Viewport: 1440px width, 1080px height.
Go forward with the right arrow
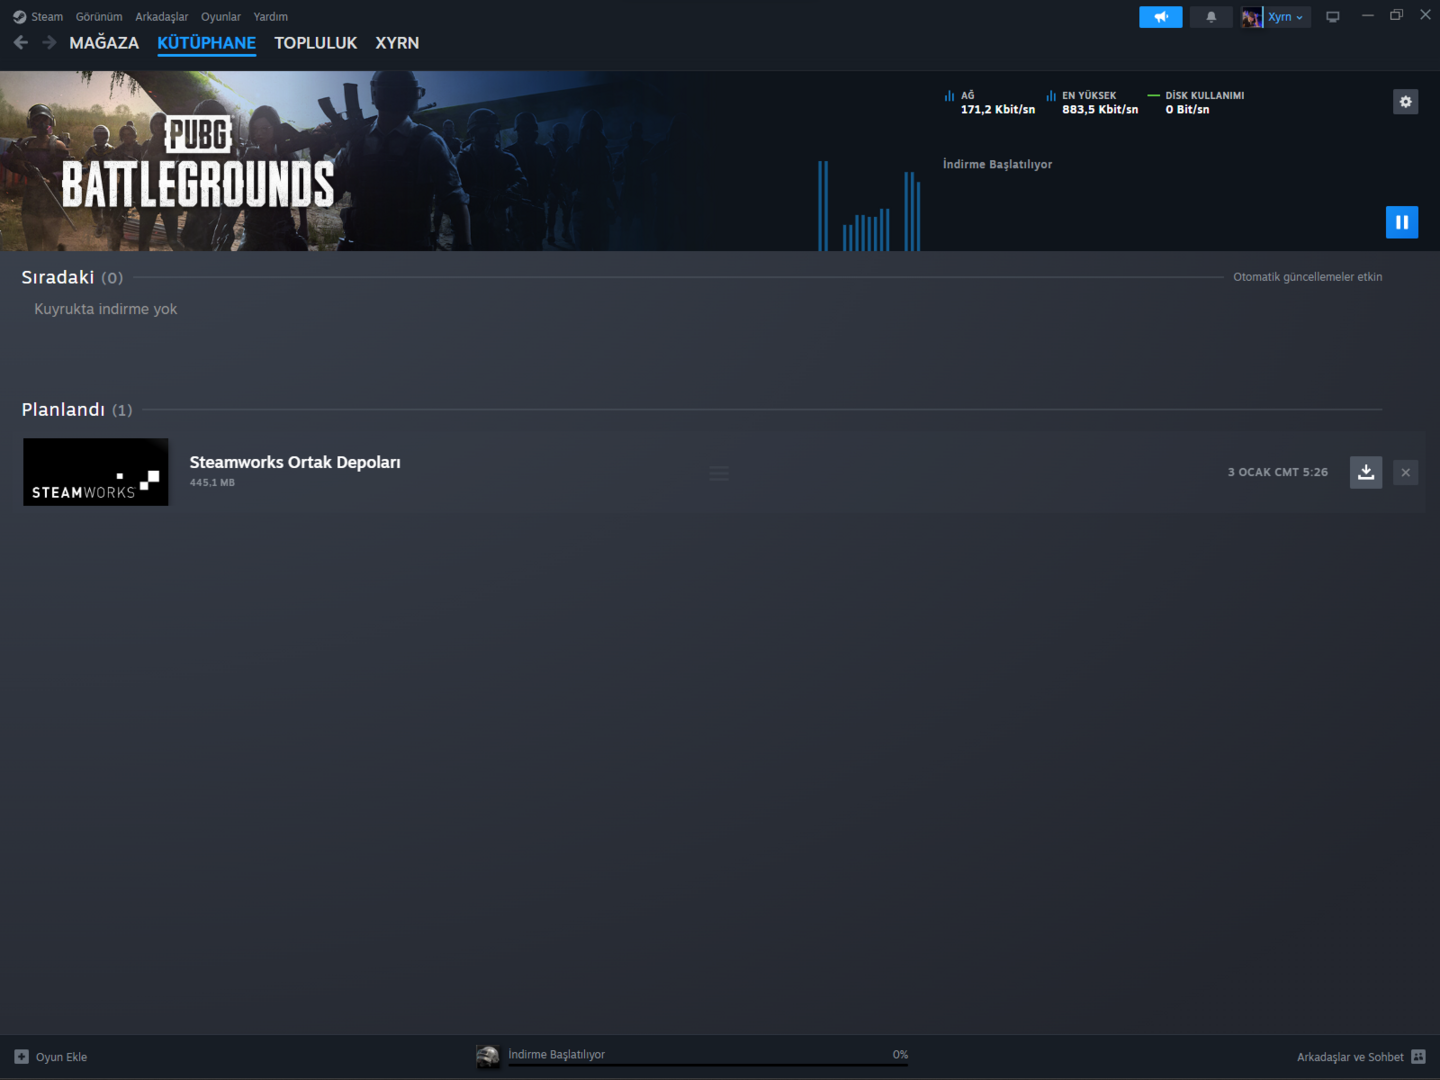coord(49,43)
